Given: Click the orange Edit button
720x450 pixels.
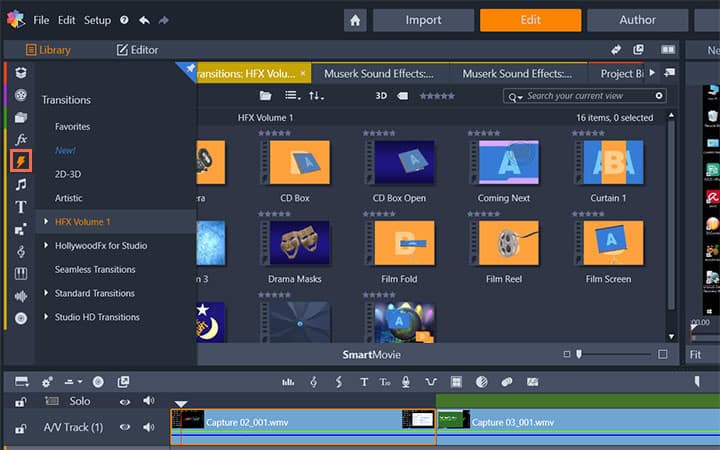Looking at the screenshot, I should click(x=530, y=20).
